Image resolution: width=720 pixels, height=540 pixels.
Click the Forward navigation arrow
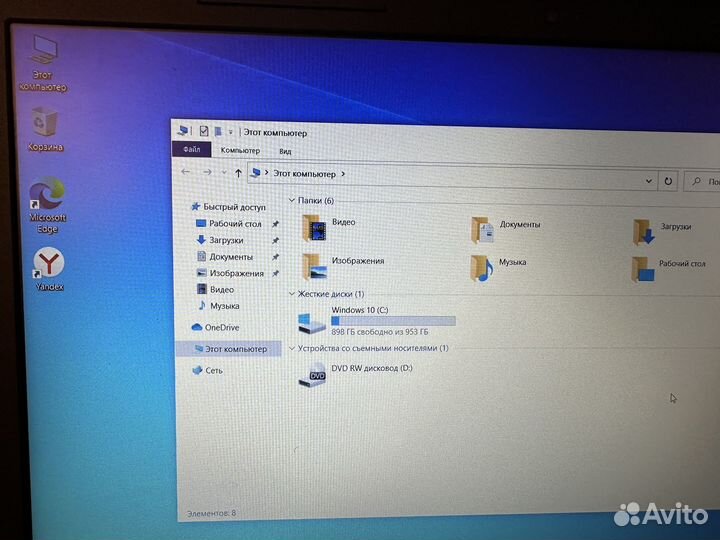[208, 172]
